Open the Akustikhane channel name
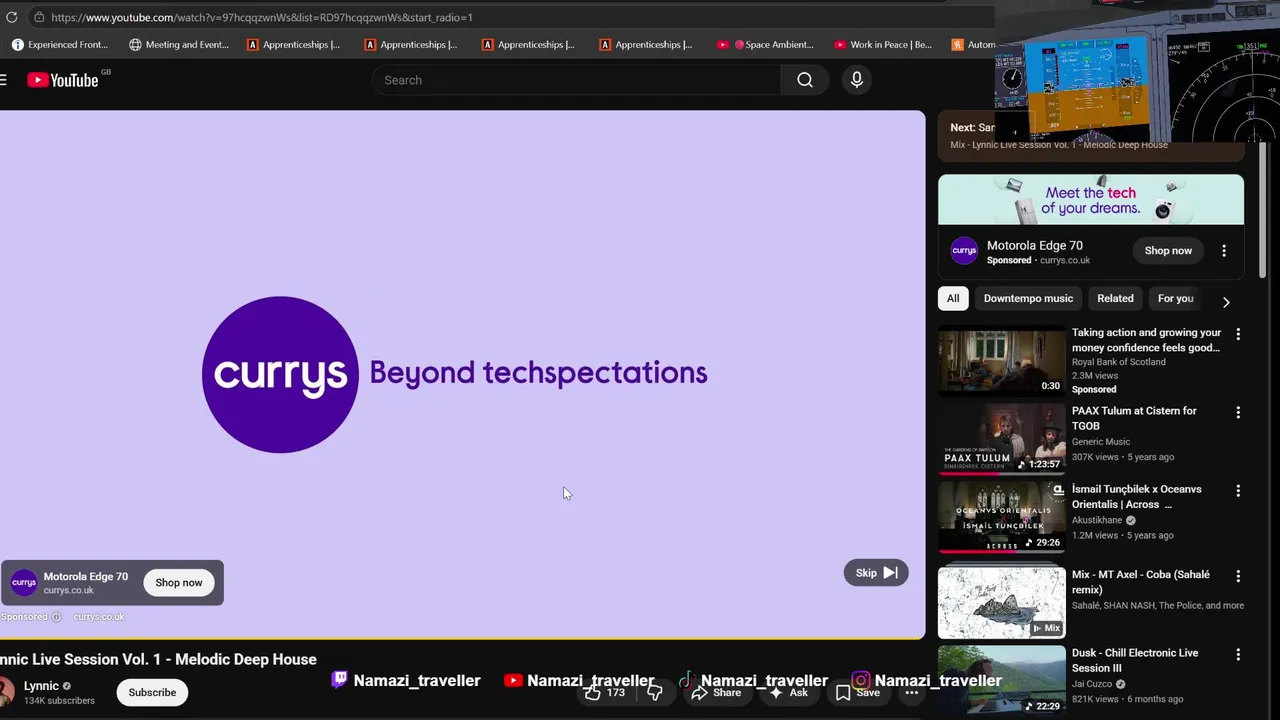The image size is (1280, 720). point(1097,520)
